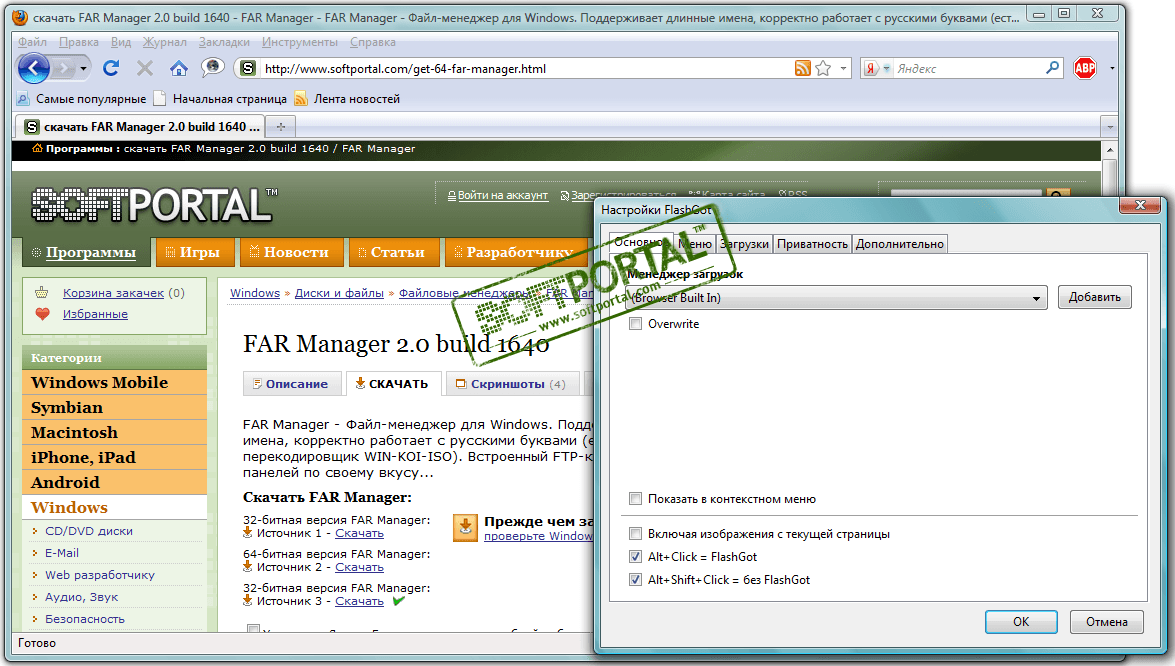Open the Adblock Plus ABP icon

1084,68
